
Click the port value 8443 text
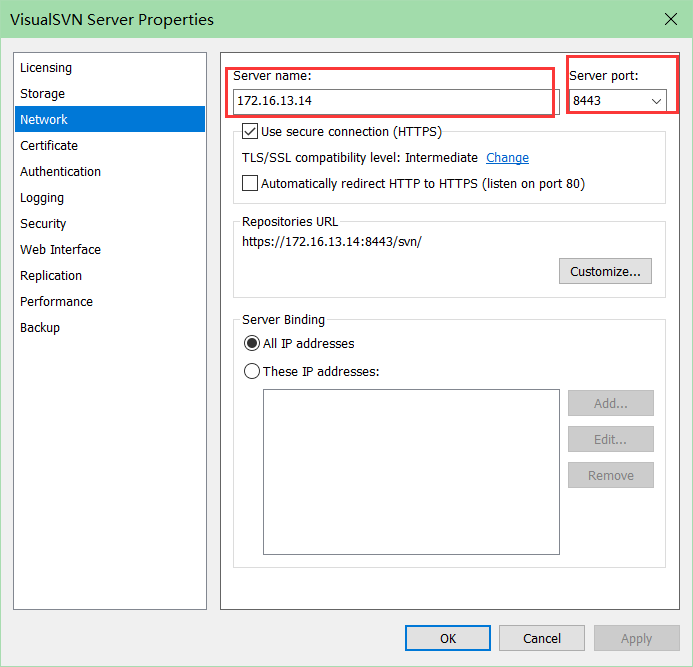[587, 101]
